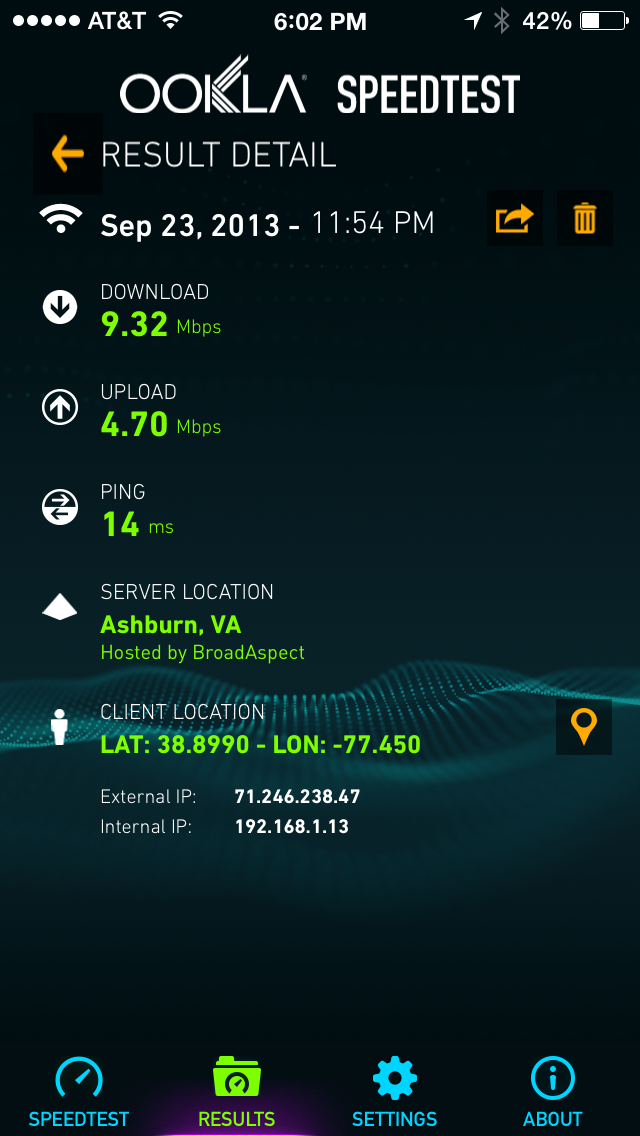
Task: Tap the server location pyramid icon
Action: tap(60, 606)
